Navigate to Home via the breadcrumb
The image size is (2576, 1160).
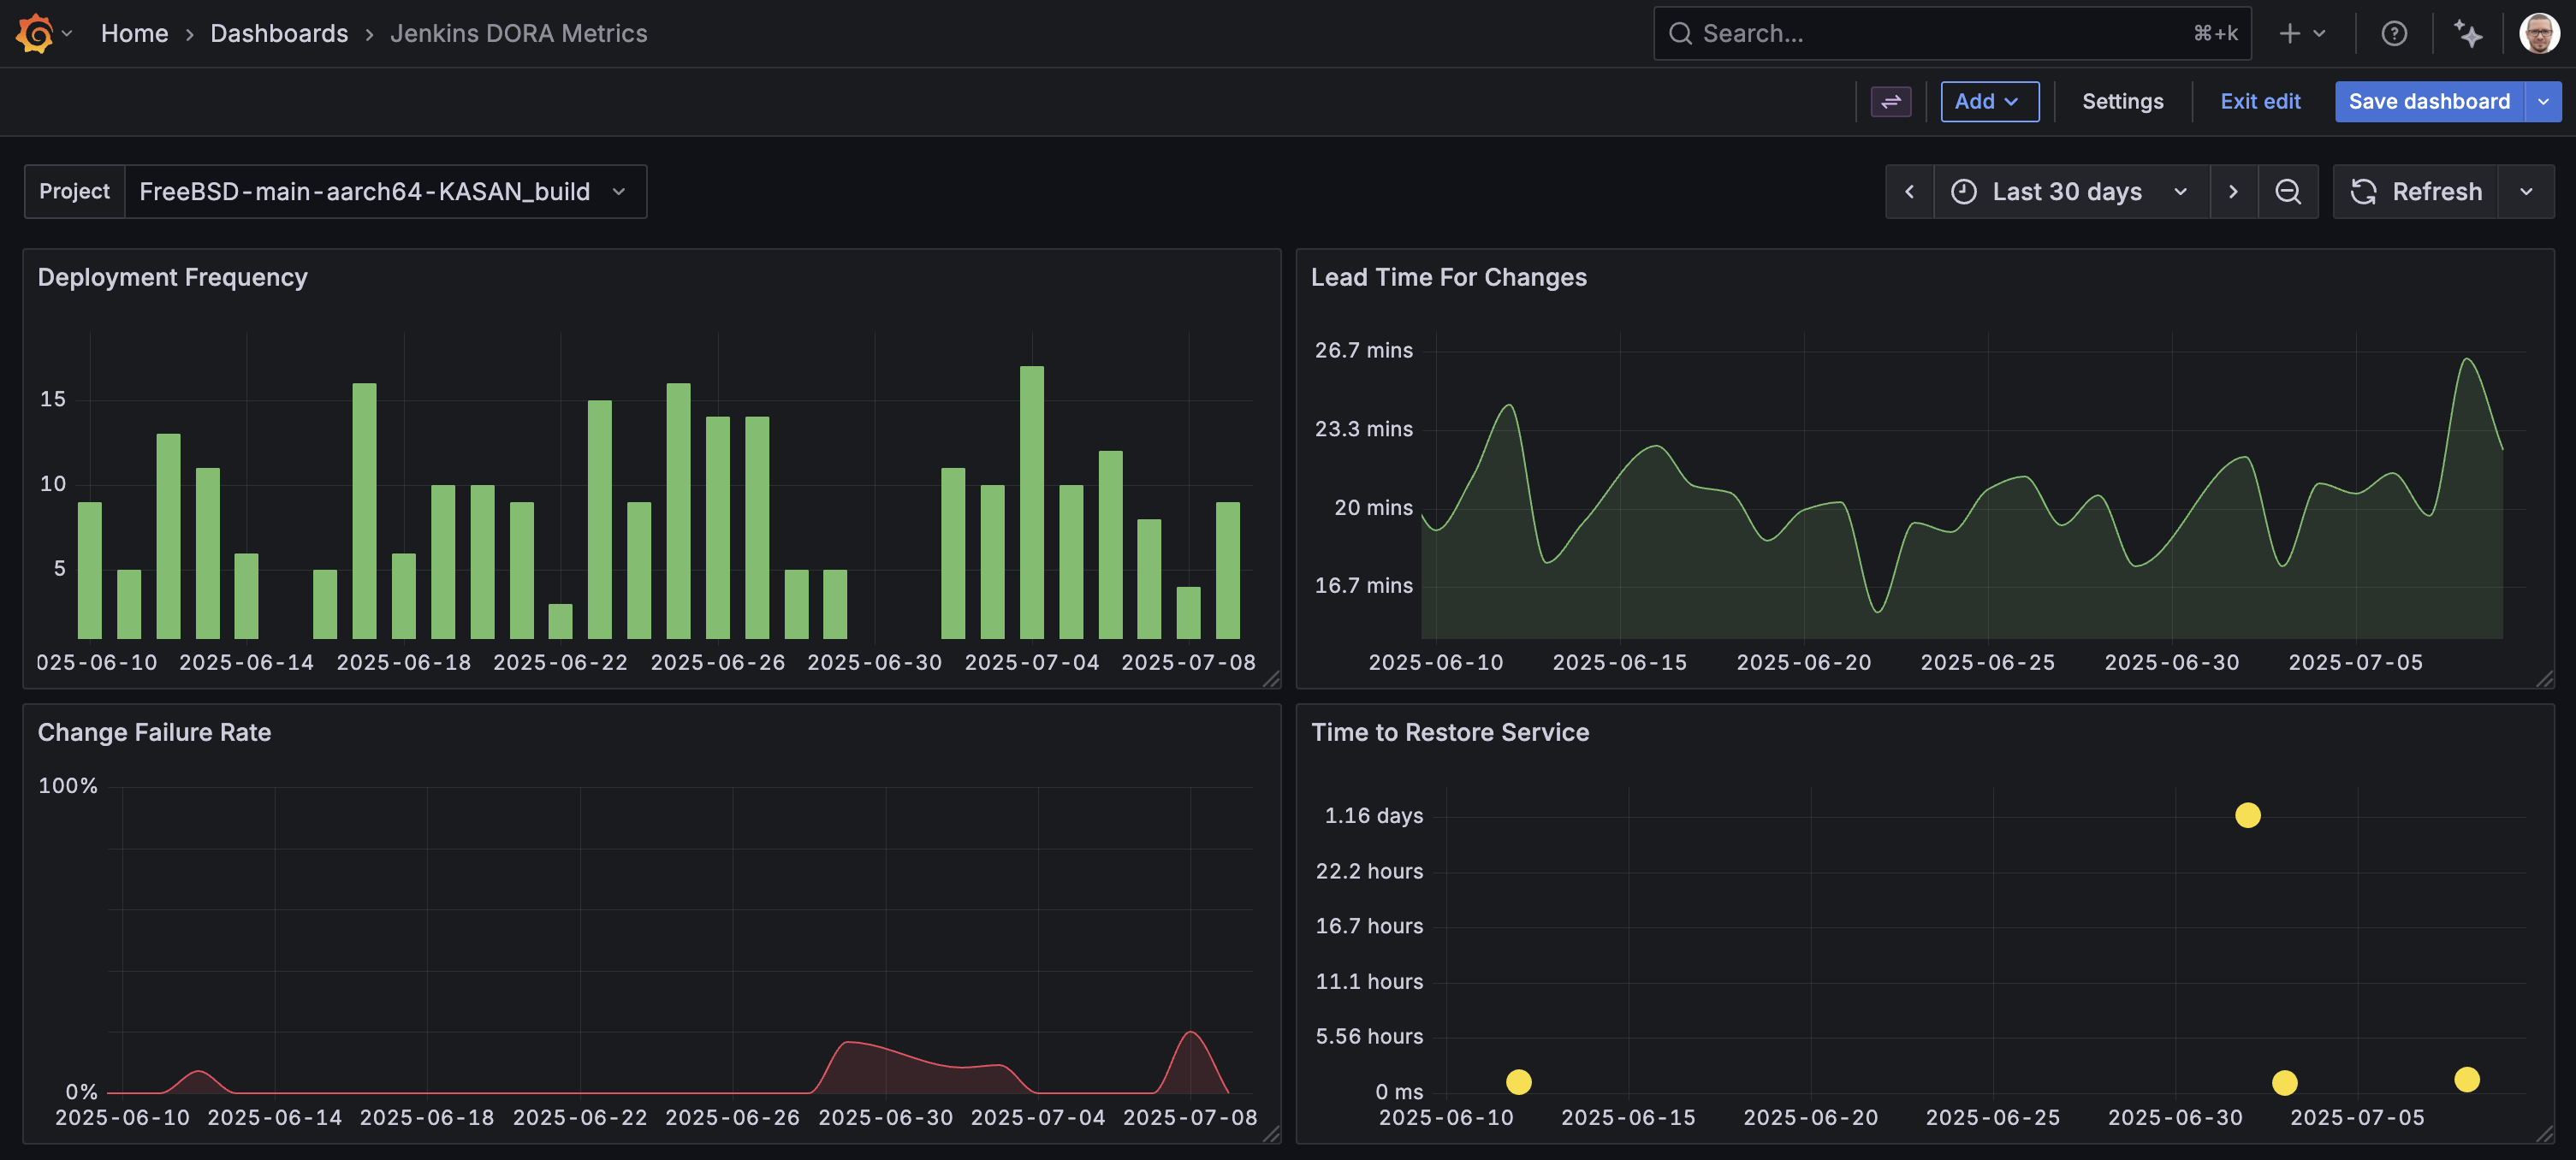point(135,33)
